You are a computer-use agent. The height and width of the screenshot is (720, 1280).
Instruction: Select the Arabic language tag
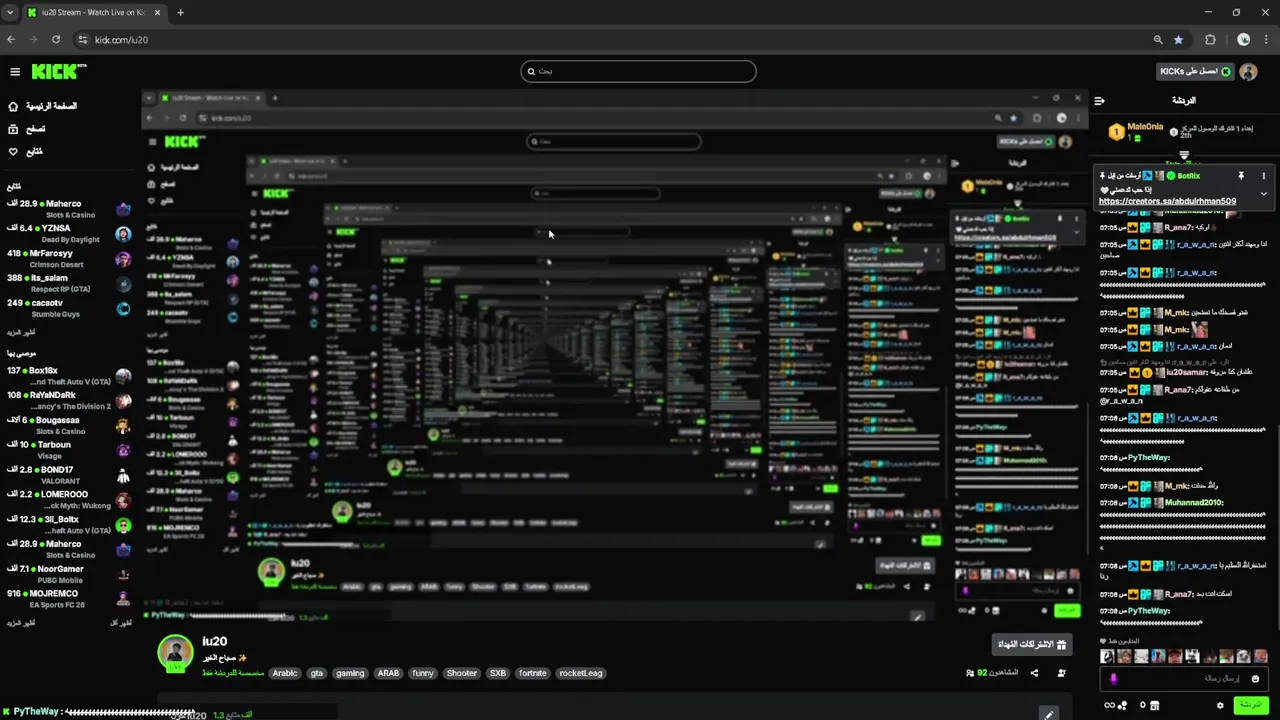(285, 673)
